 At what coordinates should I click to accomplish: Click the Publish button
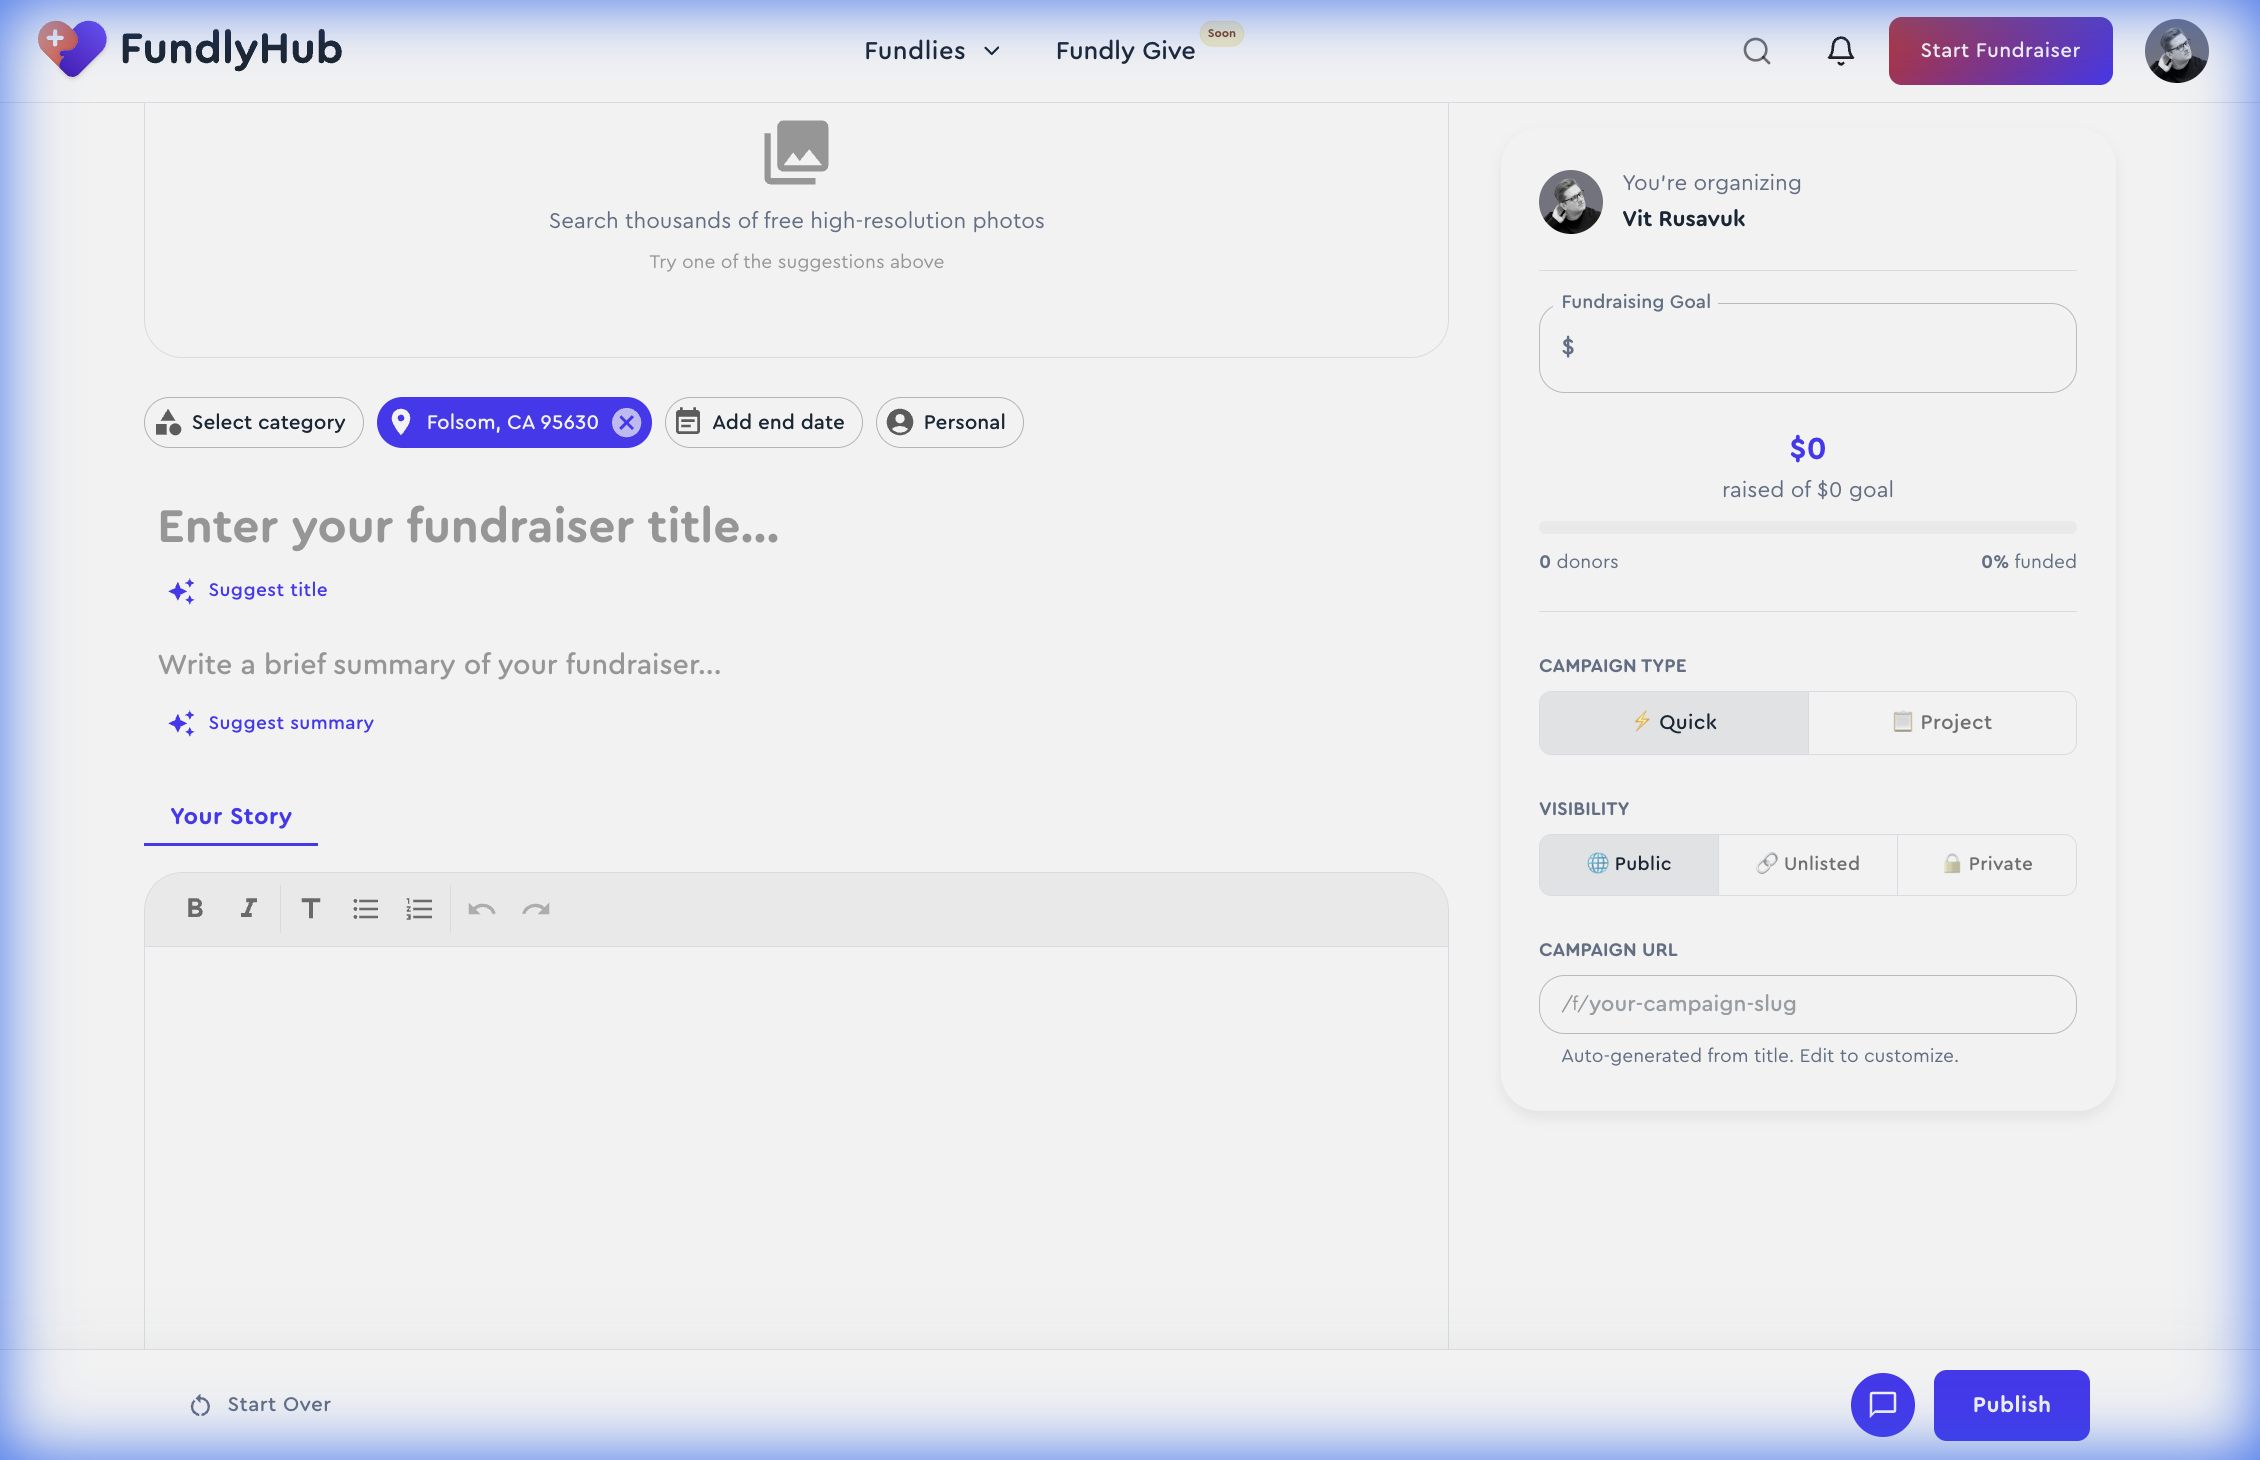click(x=2011, y=1404)
